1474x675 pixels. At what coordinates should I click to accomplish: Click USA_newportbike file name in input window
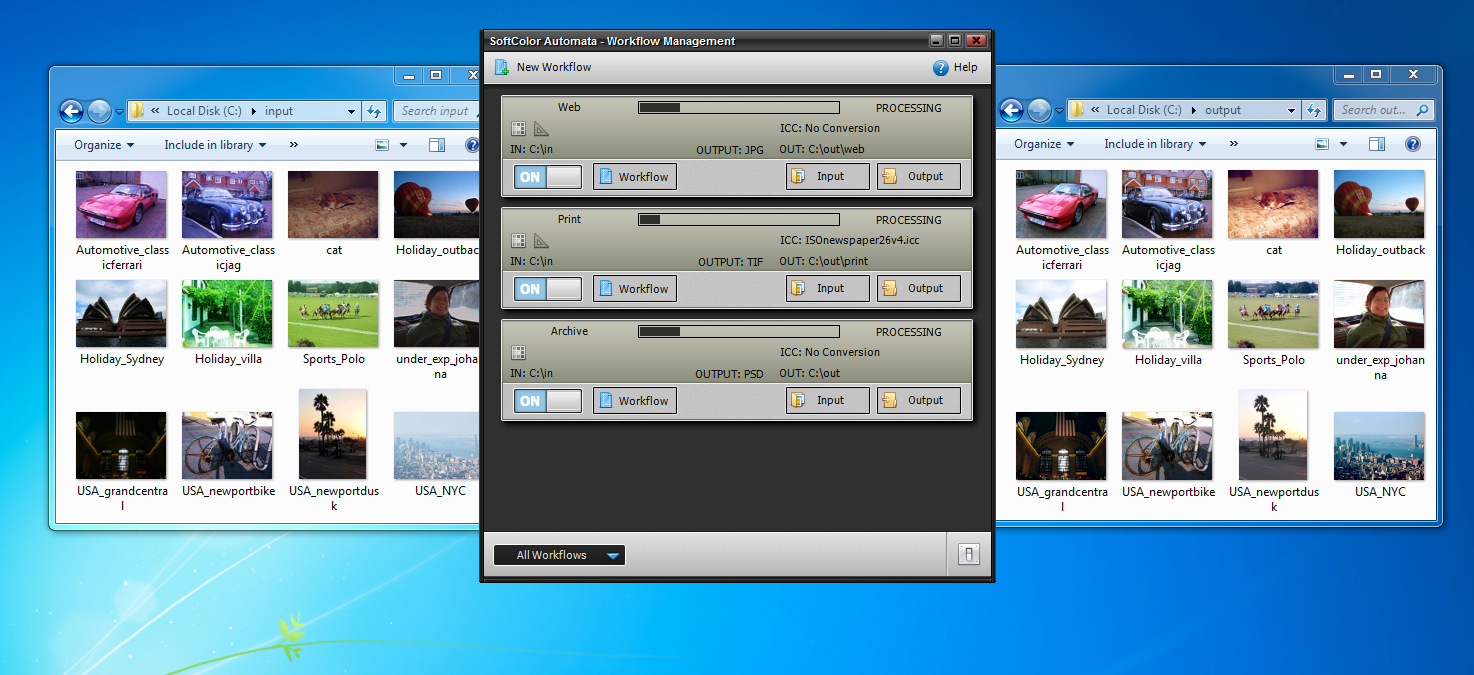click(228, 491)
